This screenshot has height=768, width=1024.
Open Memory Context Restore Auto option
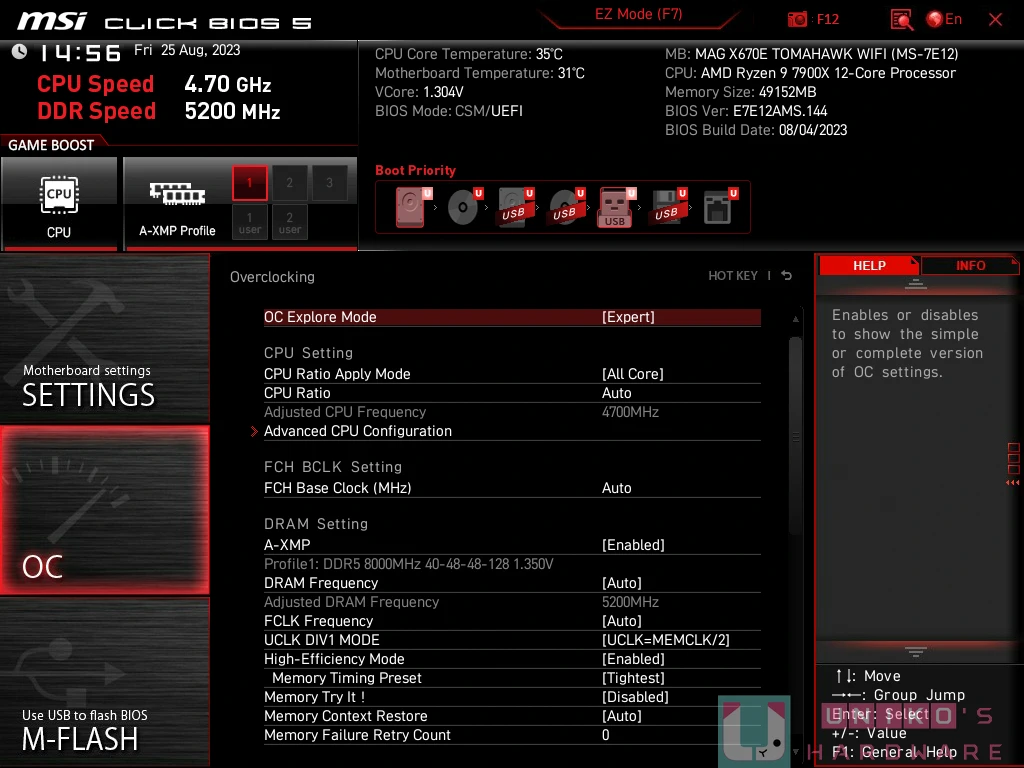tap(512, 716)
